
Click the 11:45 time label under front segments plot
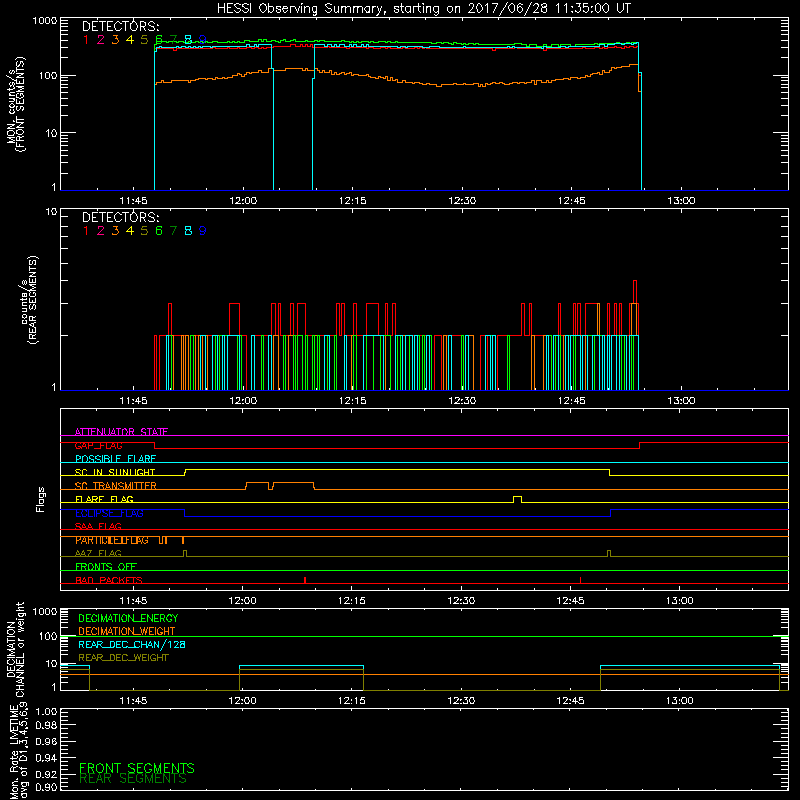pyautogui.click(x=133, y=201)
